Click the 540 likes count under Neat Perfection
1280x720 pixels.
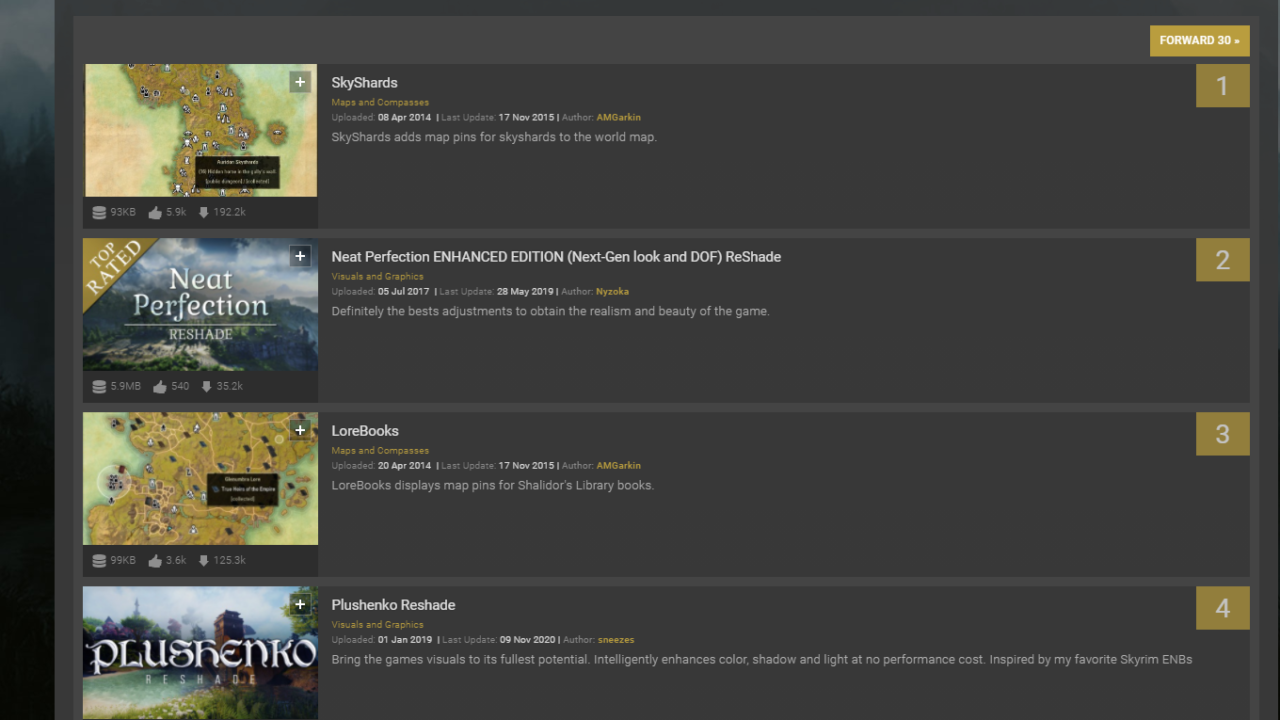coord(180,386)
